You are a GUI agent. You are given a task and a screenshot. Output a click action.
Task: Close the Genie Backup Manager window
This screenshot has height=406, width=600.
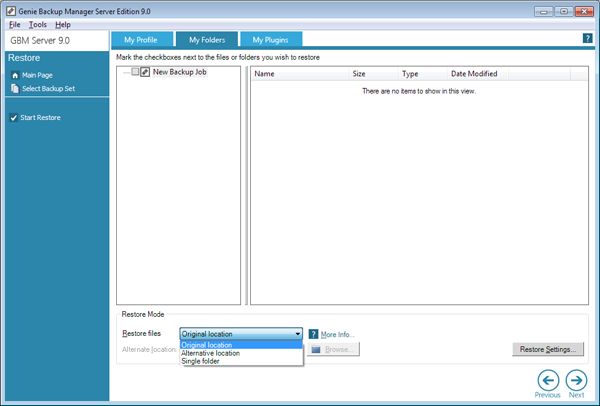click(x=584, y=11)
